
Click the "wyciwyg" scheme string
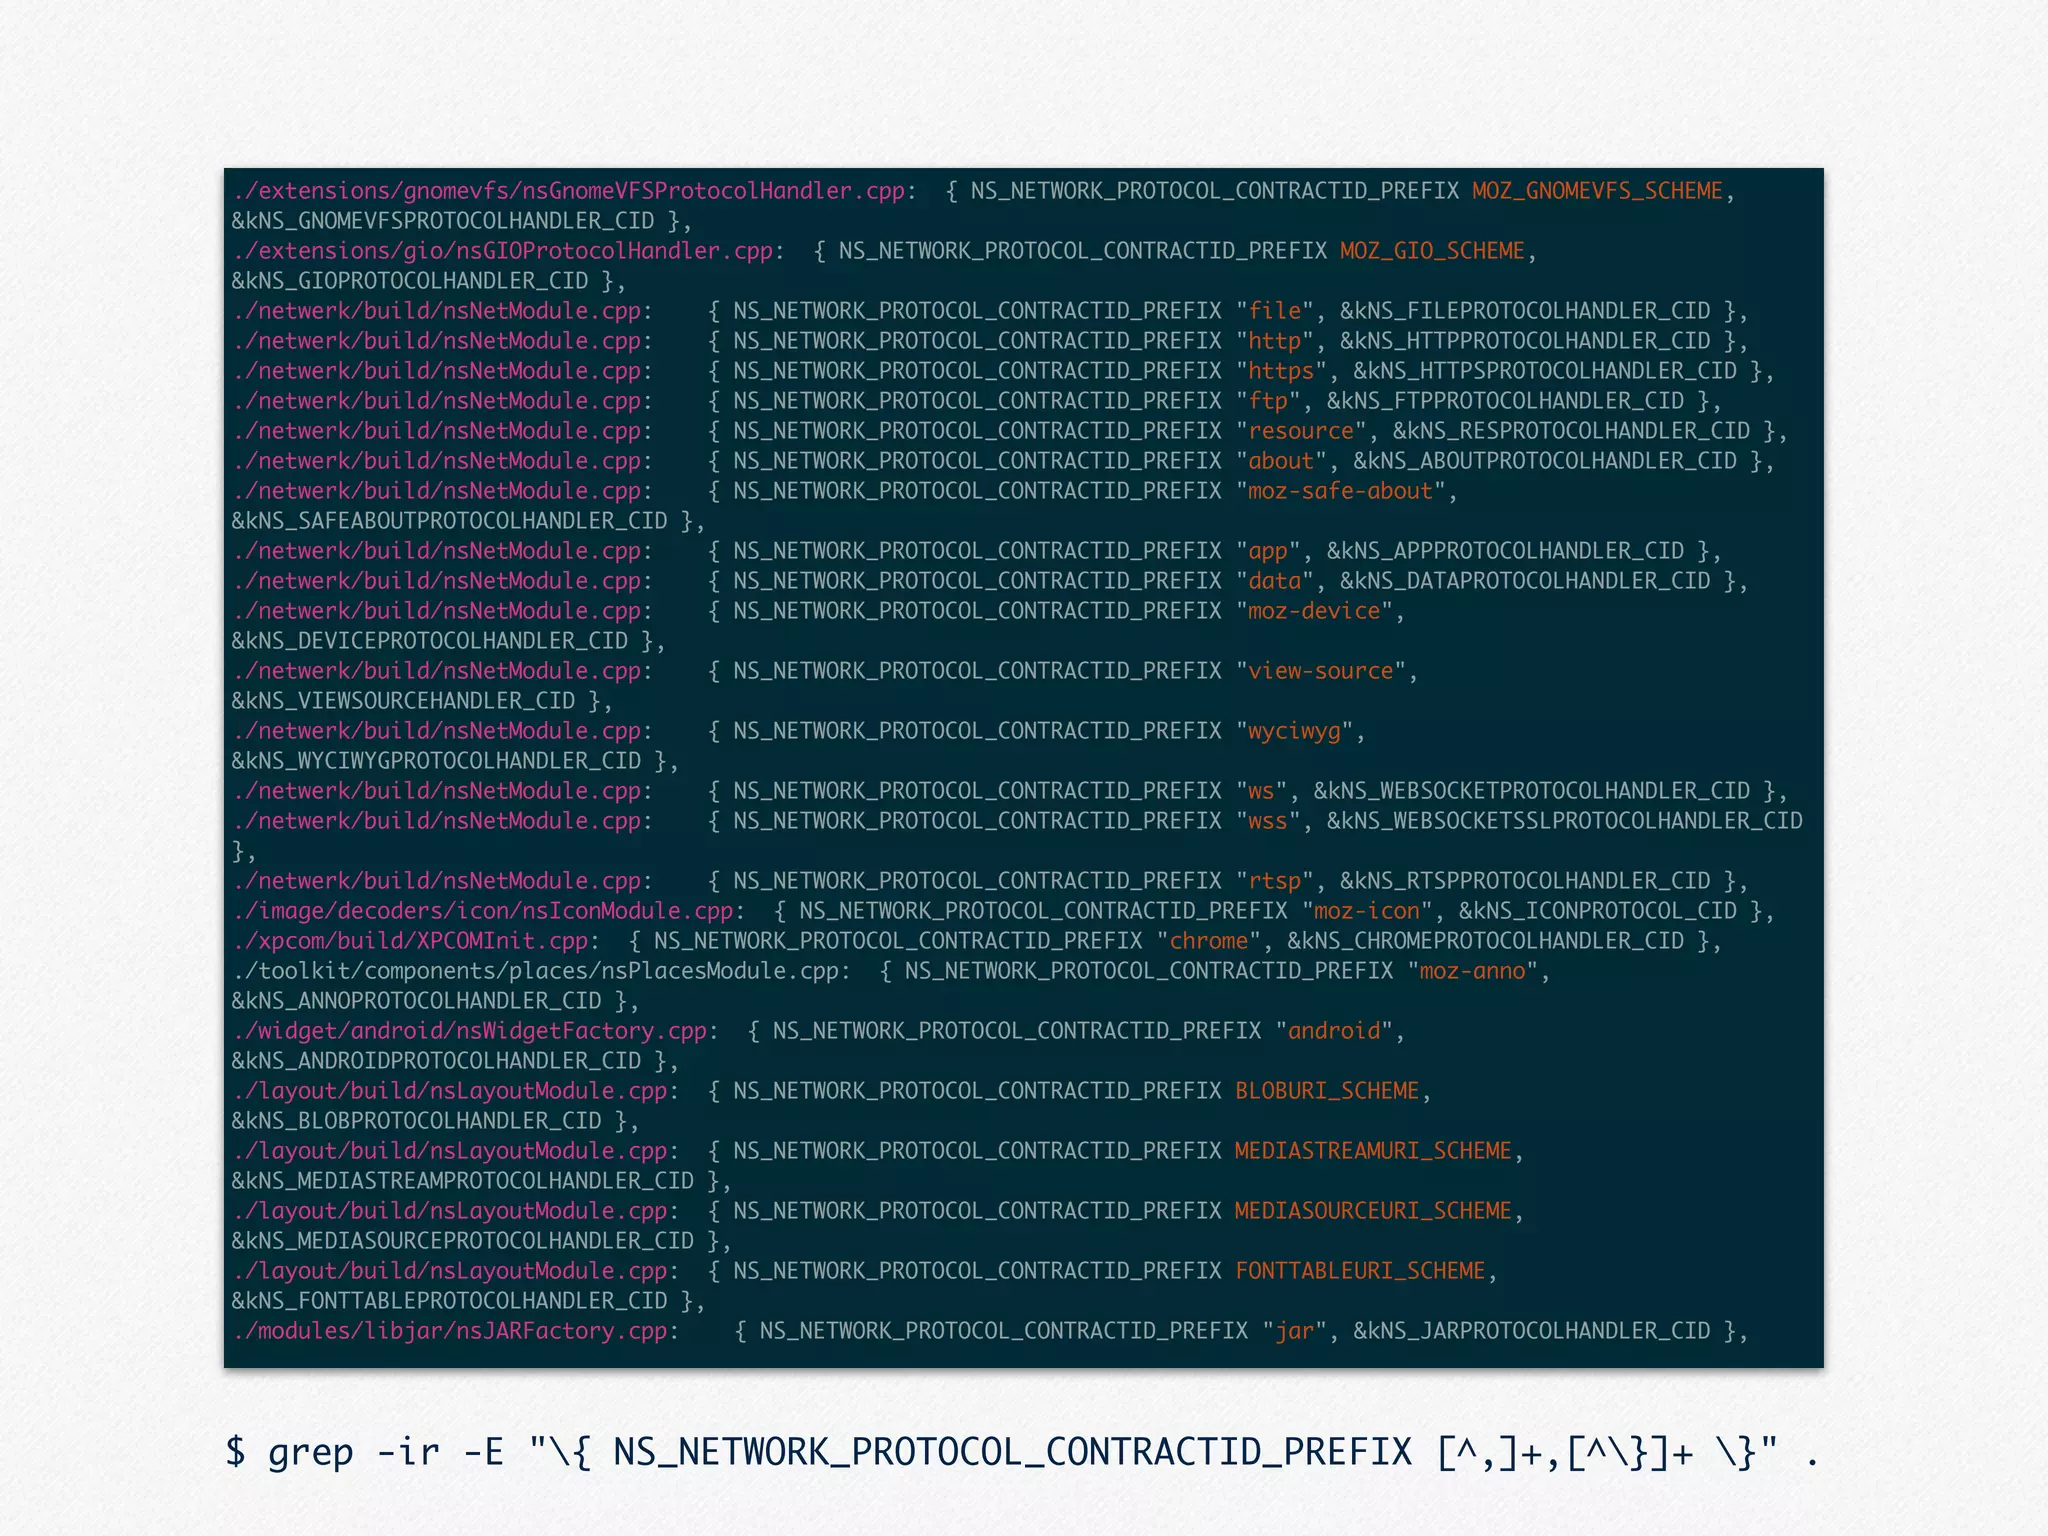point(1294,731)
